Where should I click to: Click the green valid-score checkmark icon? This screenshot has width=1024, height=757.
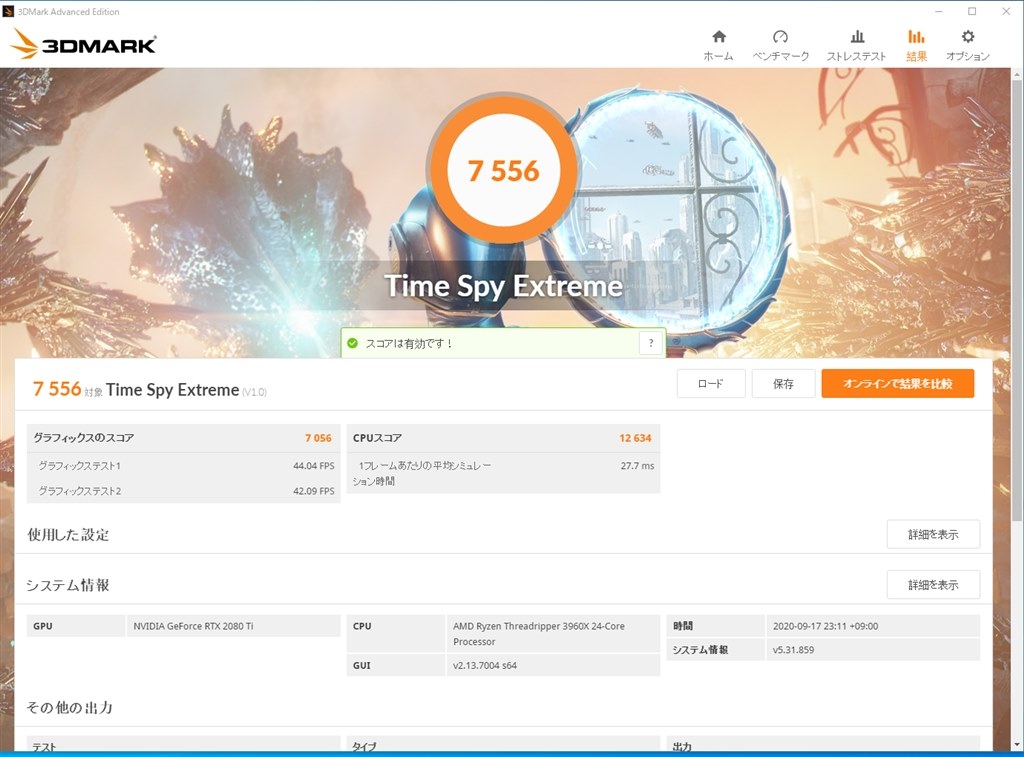pos(352,343)
